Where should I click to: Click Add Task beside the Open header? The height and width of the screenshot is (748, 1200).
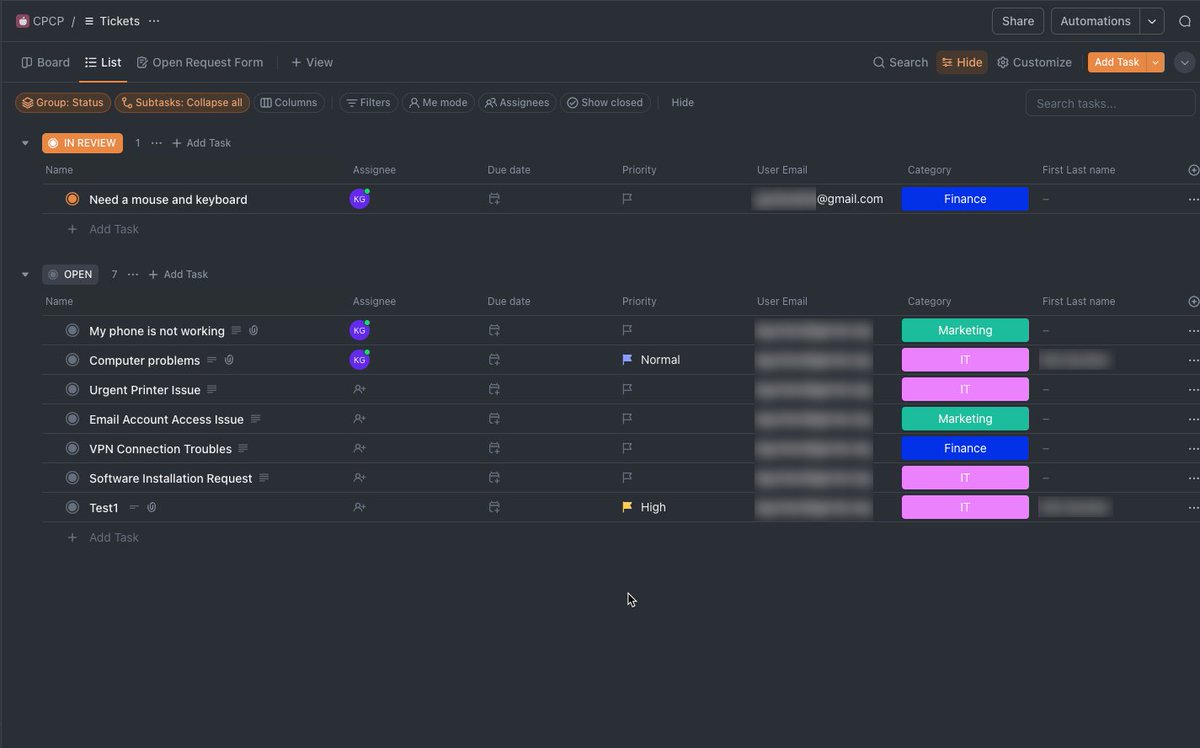(178, 274)
